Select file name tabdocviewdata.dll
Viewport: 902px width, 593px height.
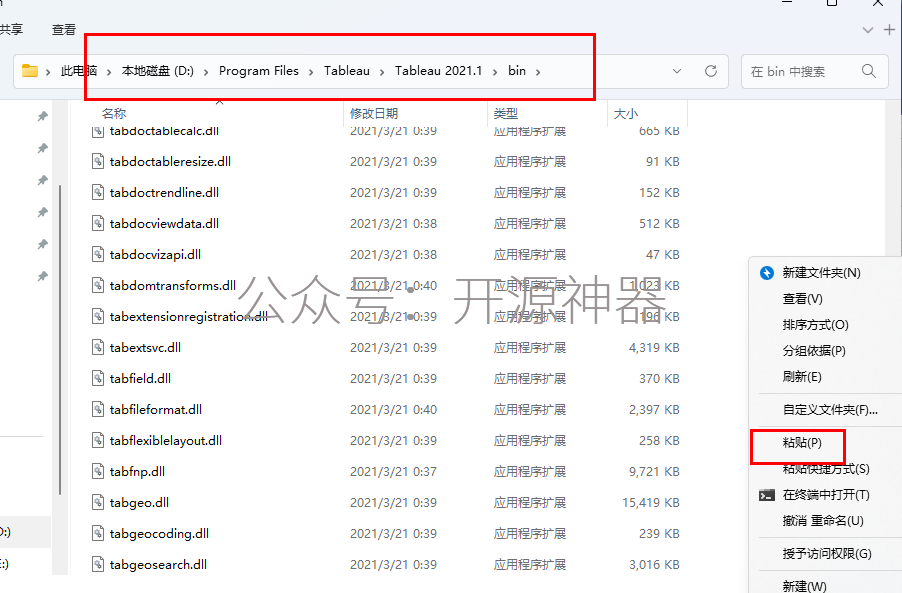pyautogui.click(x=165, y=224)
